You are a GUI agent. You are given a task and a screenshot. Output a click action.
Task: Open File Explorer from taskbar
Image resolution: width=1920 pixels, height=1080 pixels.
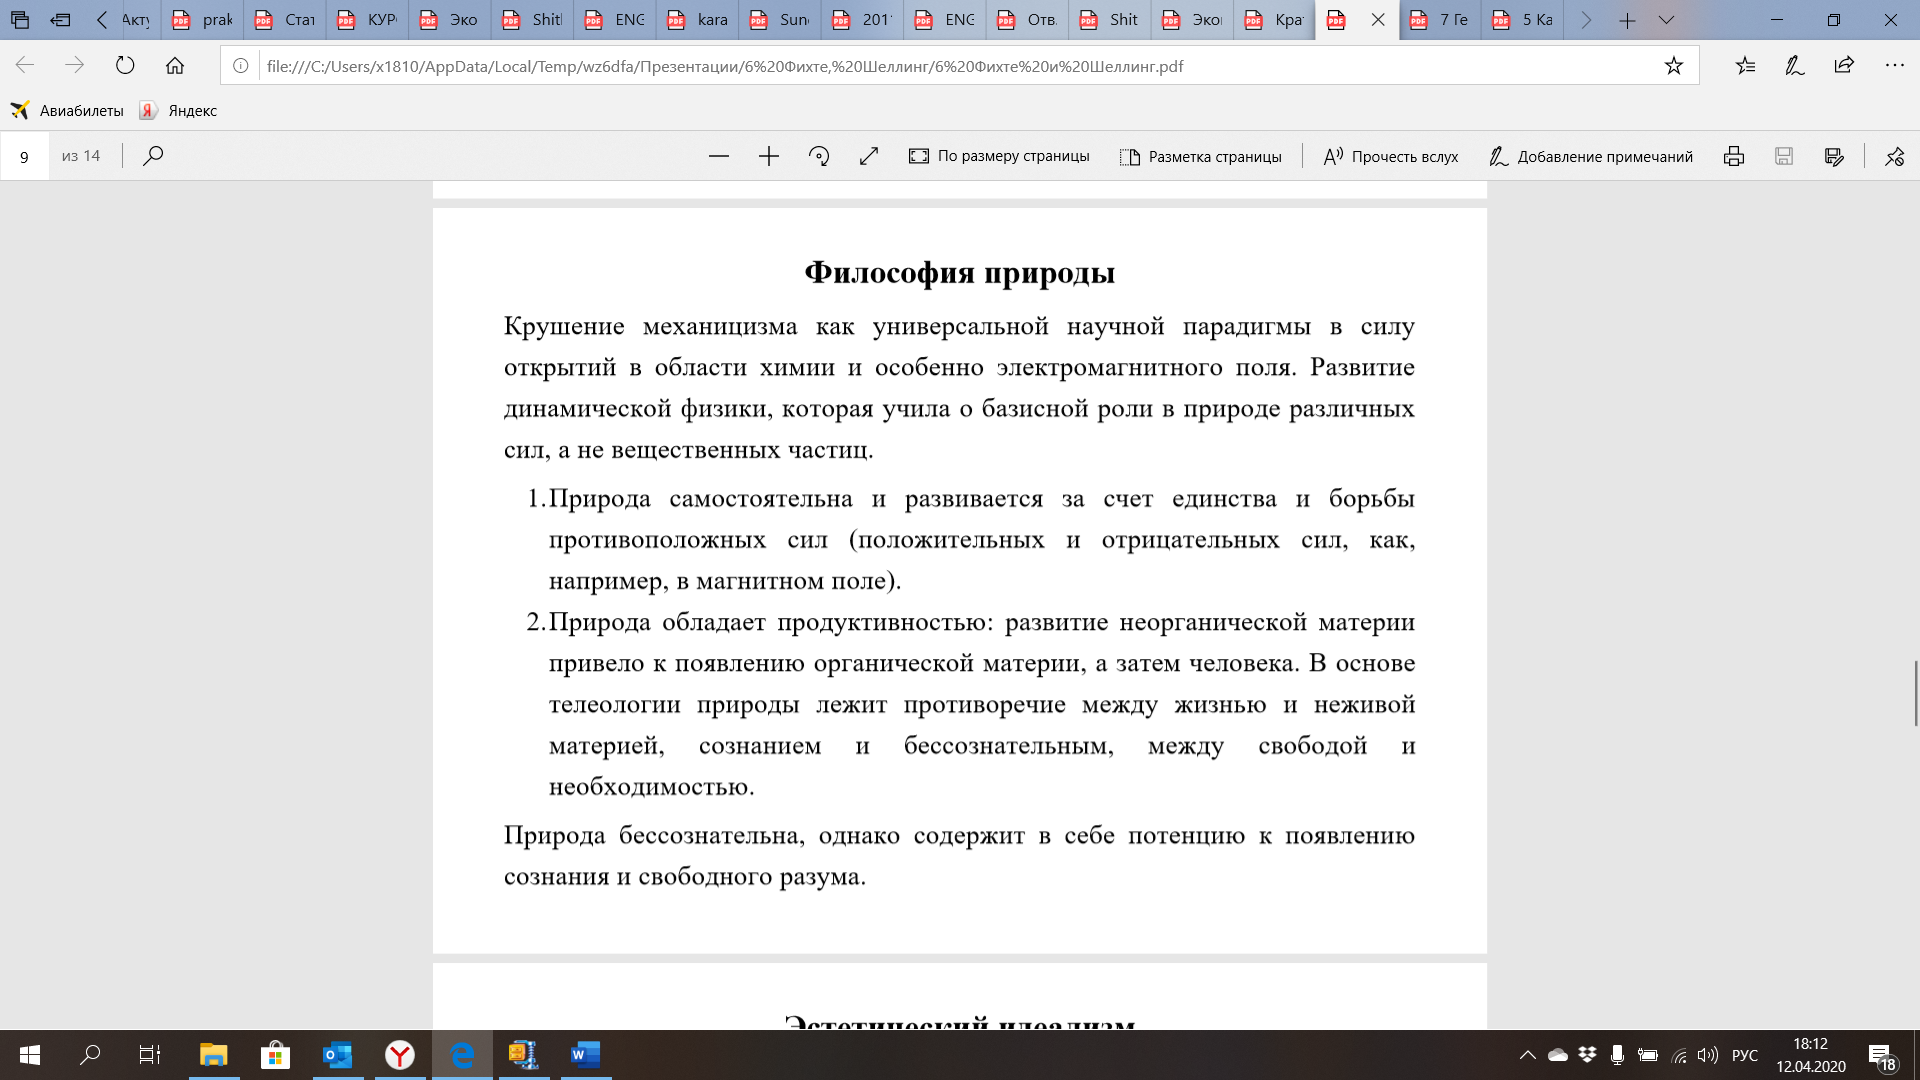coord(213,1055)
